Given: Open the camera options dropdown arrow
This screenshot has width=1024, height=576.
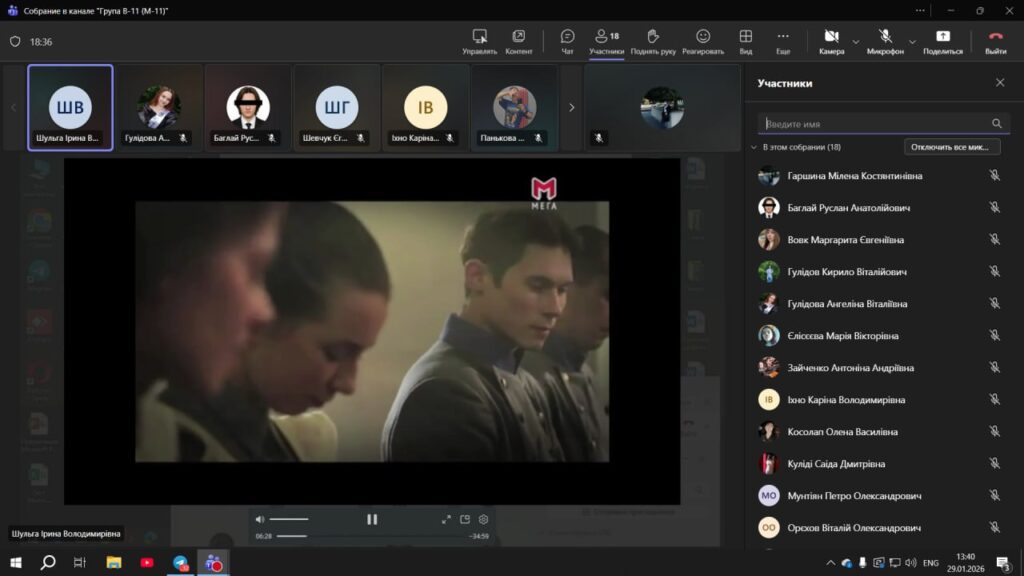Looking at the screenshot, I should click(856, 42).
